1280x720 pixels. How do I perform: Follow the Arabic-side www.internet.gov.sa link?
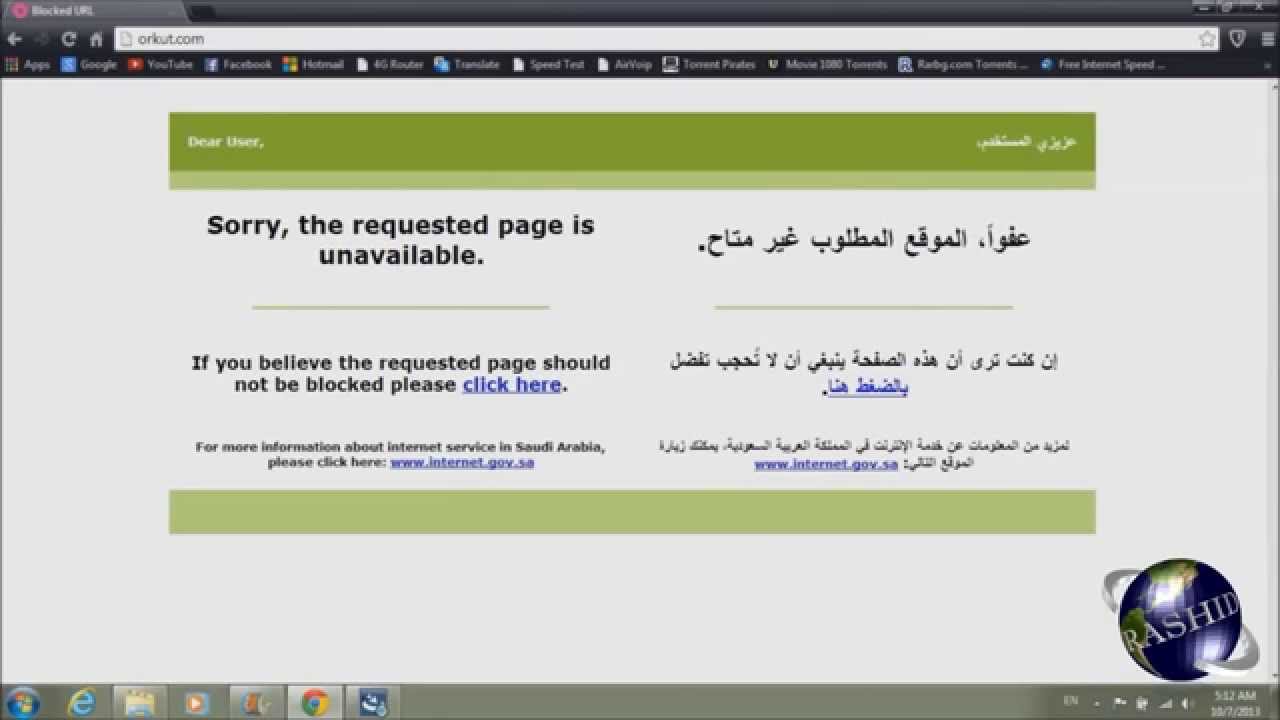[x=826, y=465]
